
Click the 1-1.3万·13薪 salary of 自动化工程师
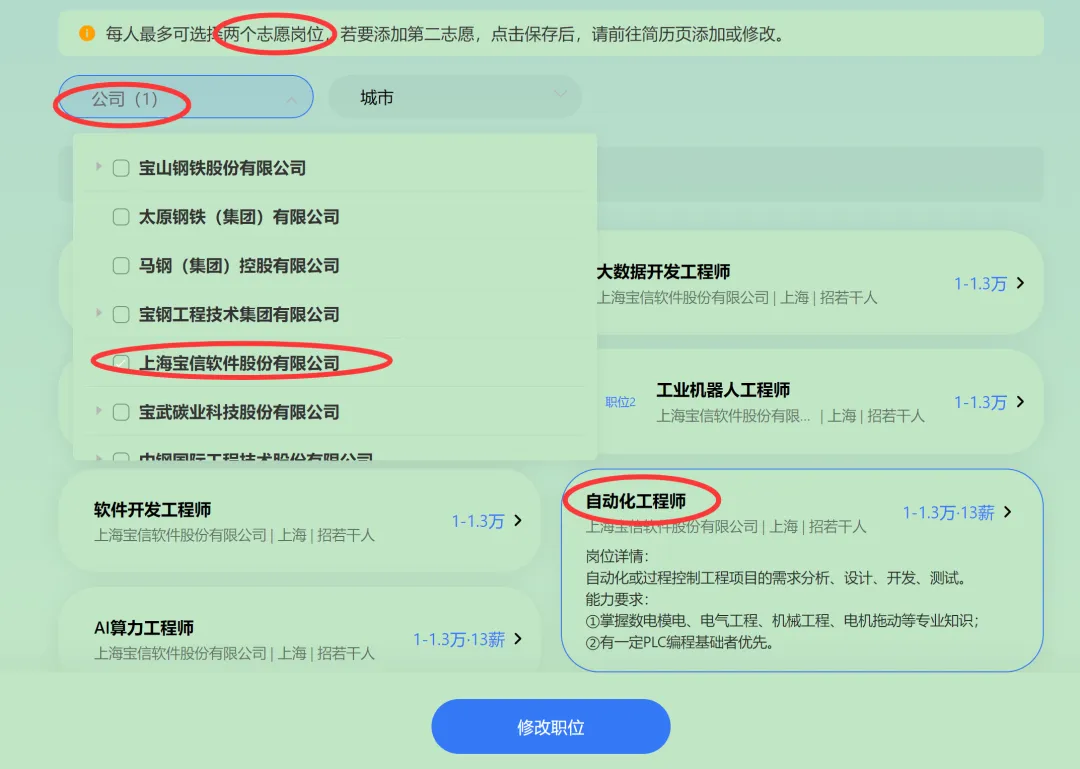[948, 513]
